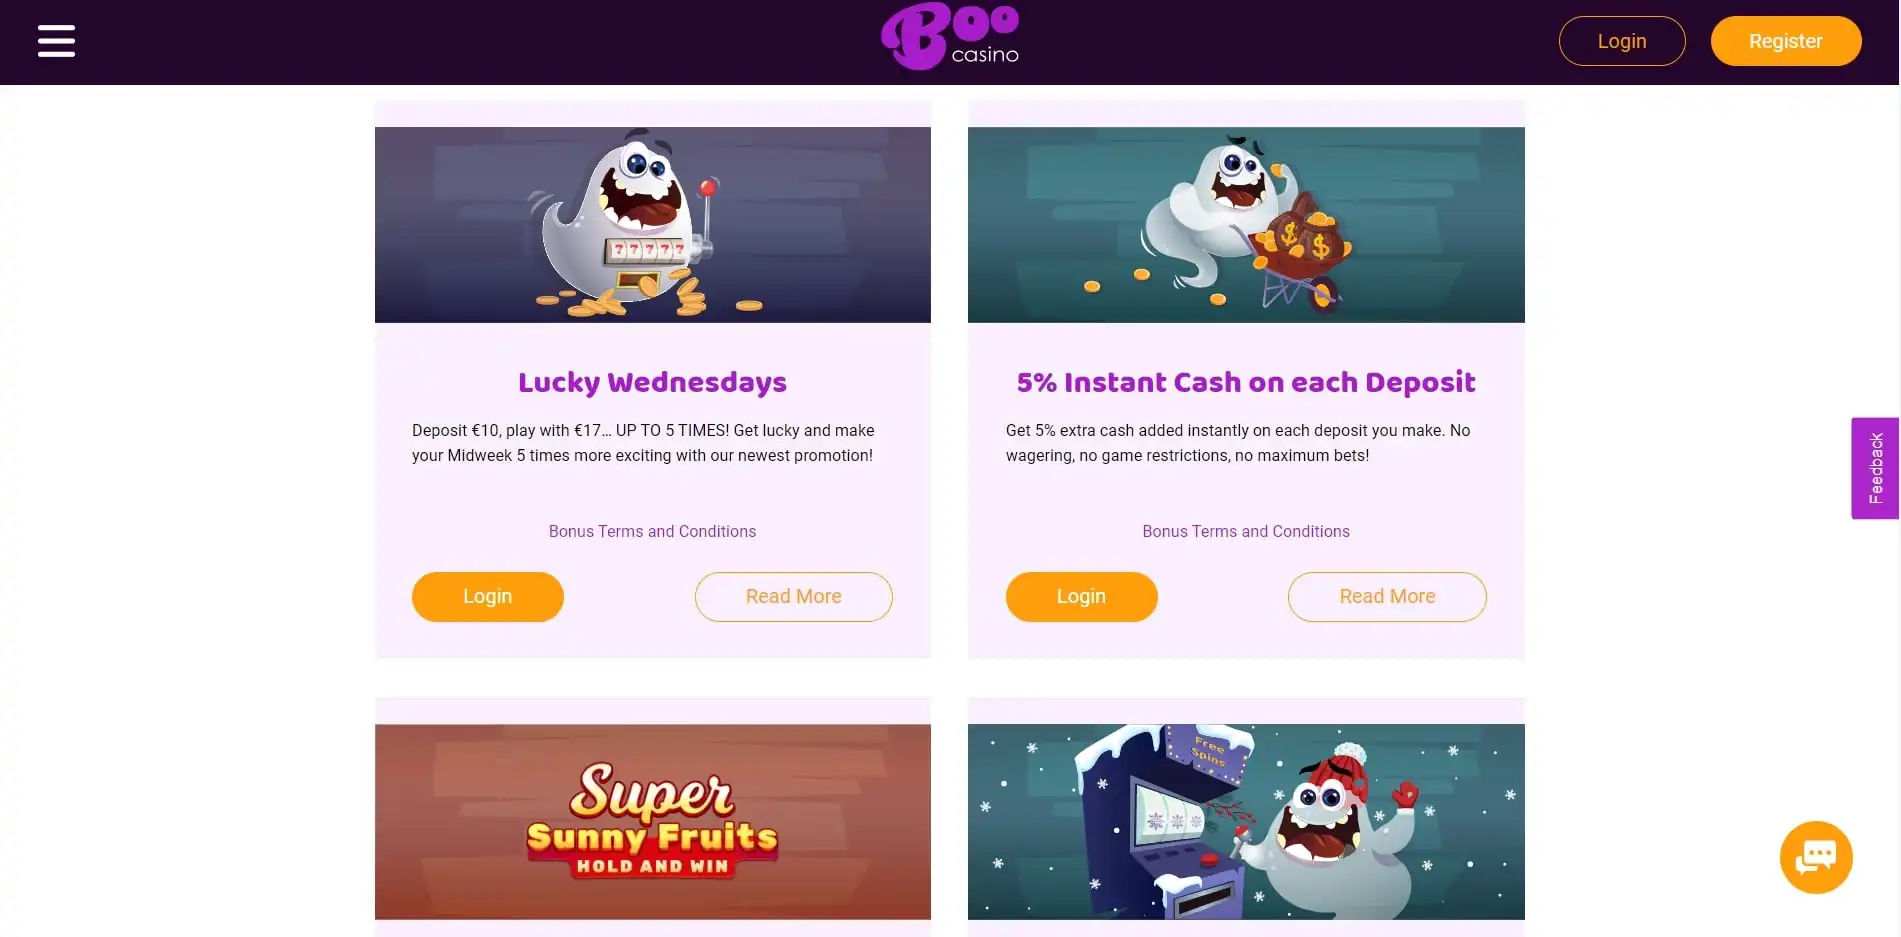Click Login under Lucky Wednesdays
Screen dimensions: 1901x937
pos(488,597)
